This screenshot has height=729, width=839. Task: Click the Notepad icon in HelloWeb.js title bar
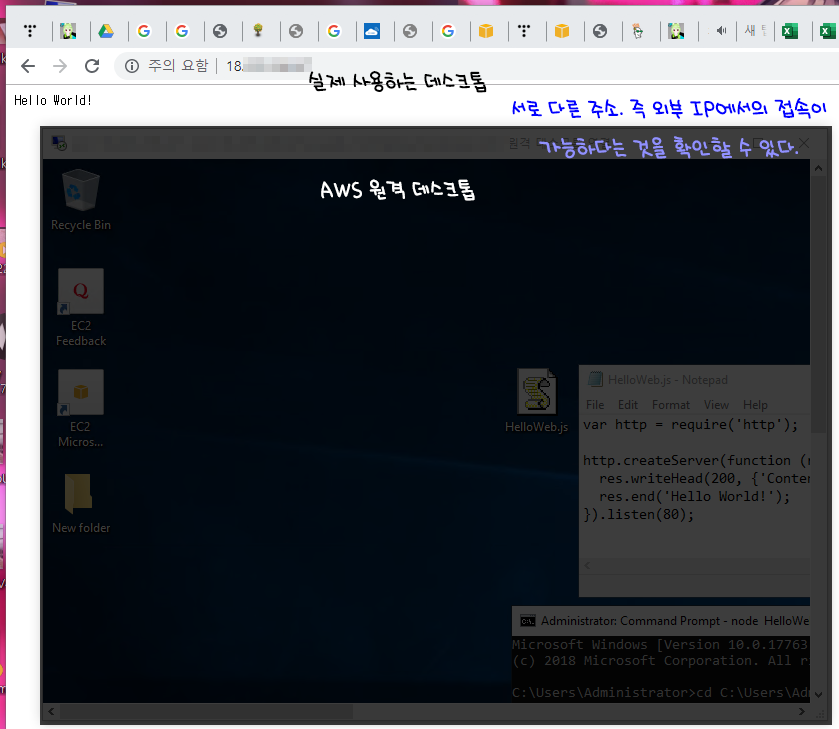(595, 379)
